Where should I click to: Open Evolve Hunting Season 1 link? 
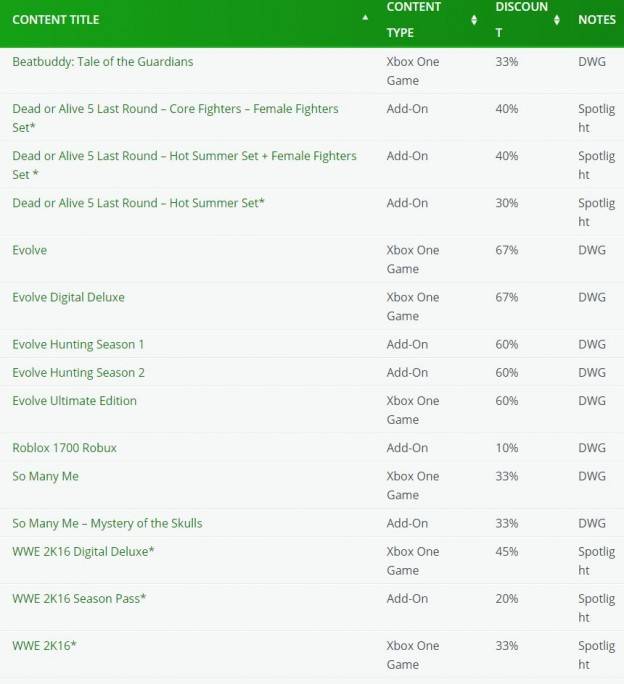pos(78,344)
